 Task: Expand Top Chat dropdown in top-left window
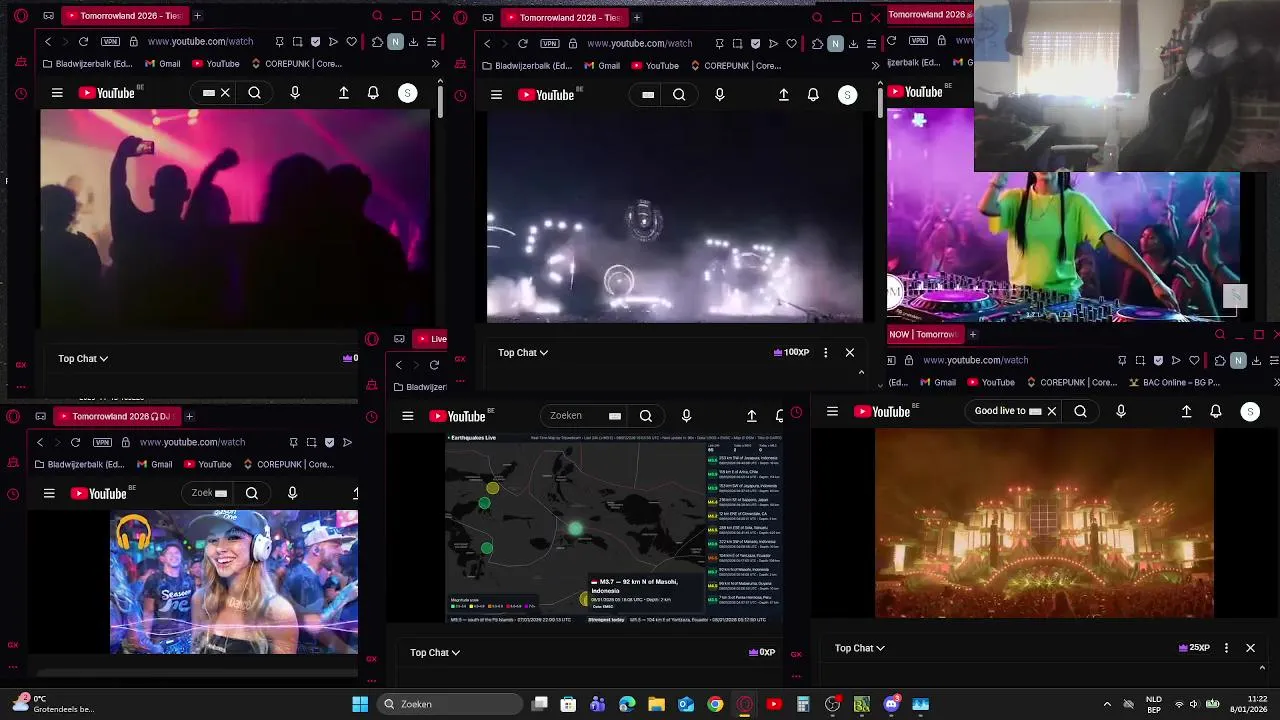(x=83, y=358)
